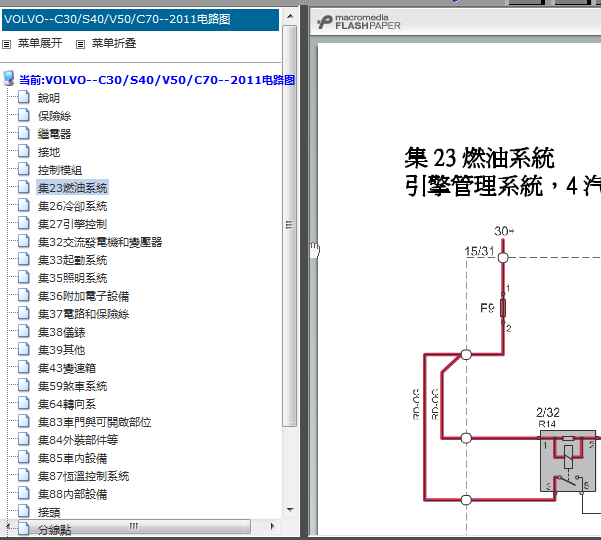The height and width of the screenshot is (540, 601).
Task: Click relay R14 symbol in the wiring diagram
Action: [568, 461]
